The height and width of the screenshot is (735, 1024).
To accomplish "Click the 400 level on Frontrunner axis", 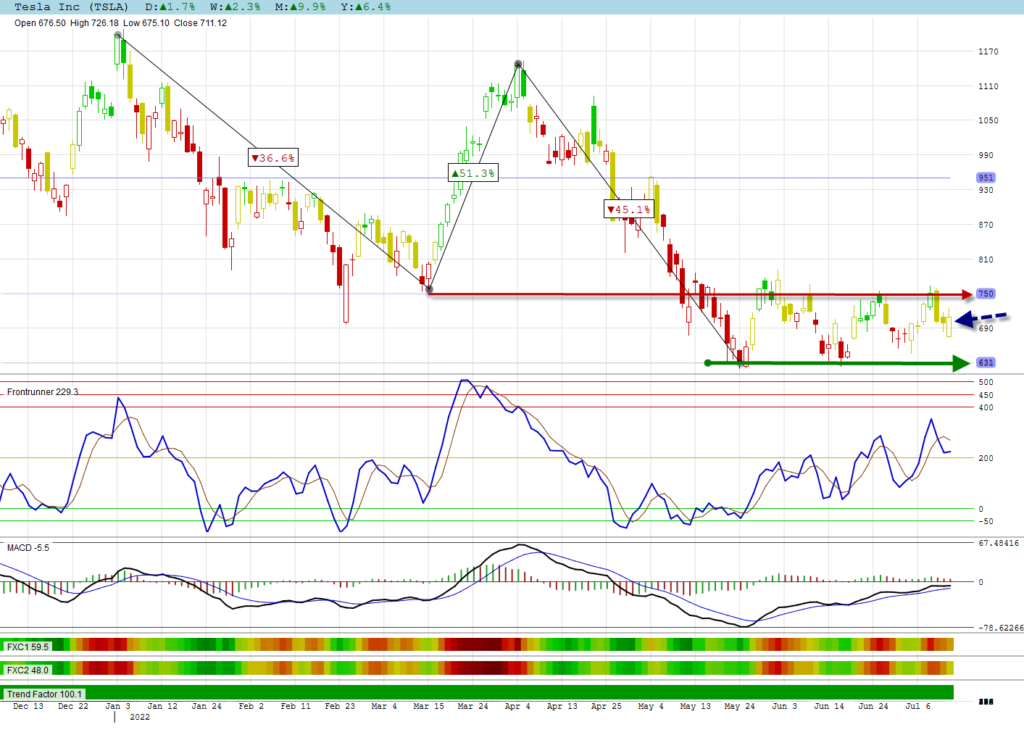I will [986, 408].
